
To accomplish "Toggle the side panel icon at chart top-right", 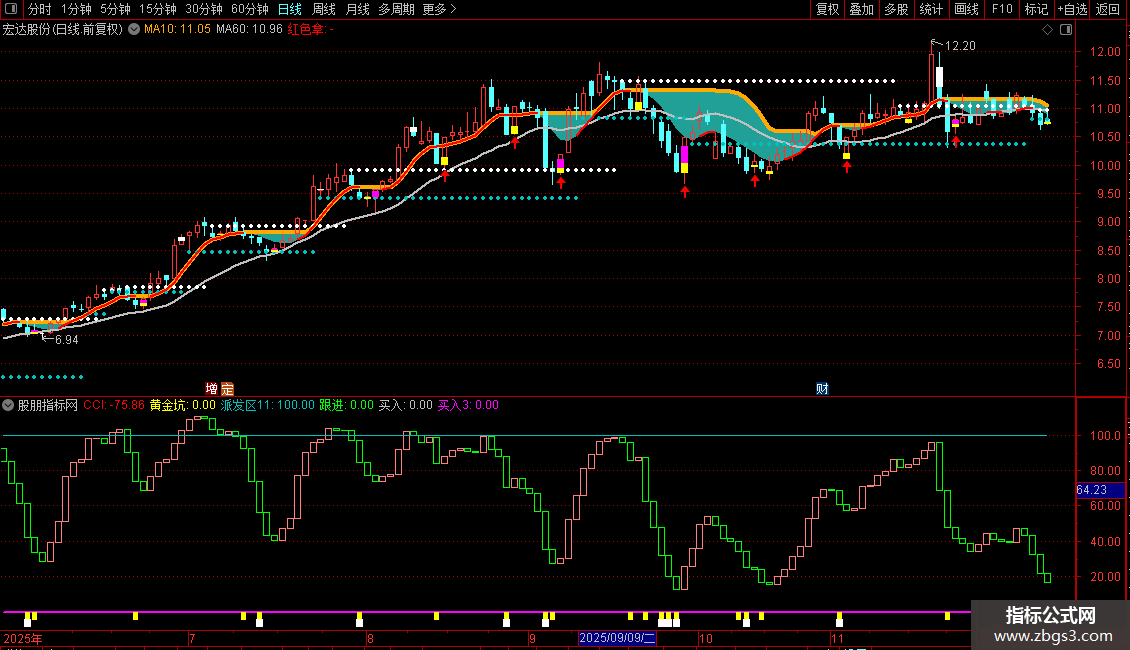I will click(x=1066, y=30).
